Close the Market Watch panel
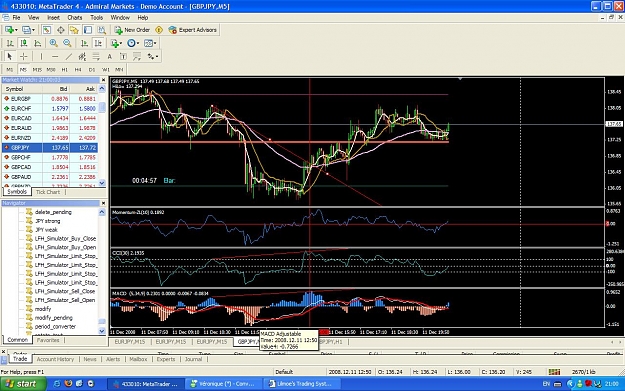The width and height of the screenshot is (625, 391). [103, 80]
